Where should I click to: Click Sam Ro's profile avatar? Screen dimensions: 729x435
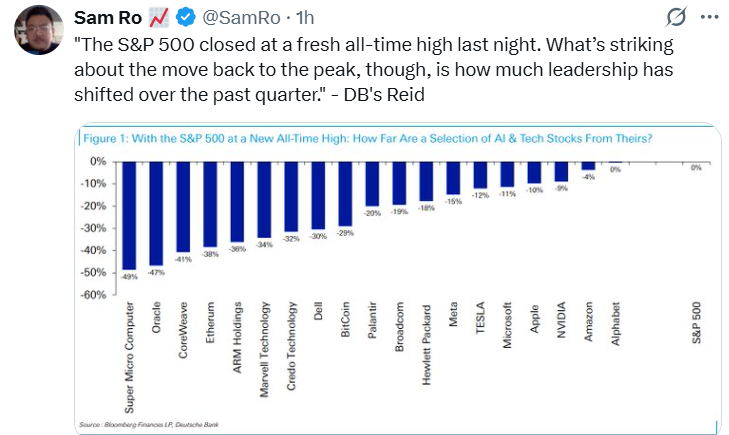(x=40, y=36)
